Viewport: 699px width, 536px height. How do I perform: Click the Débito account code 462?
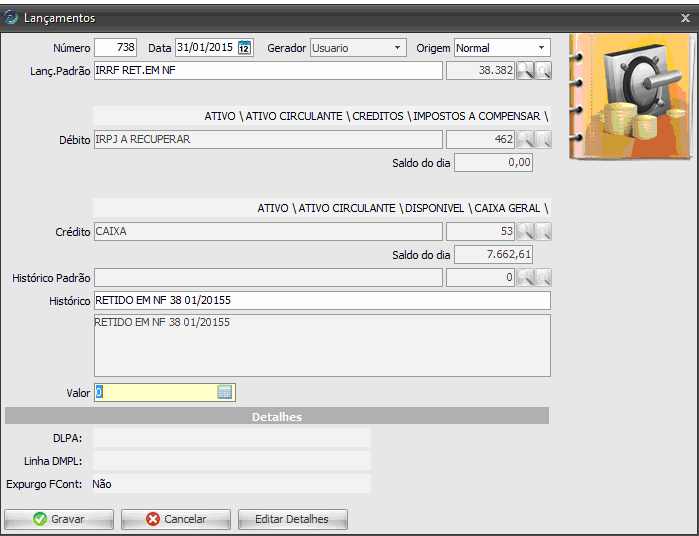(x=481, y=140)
